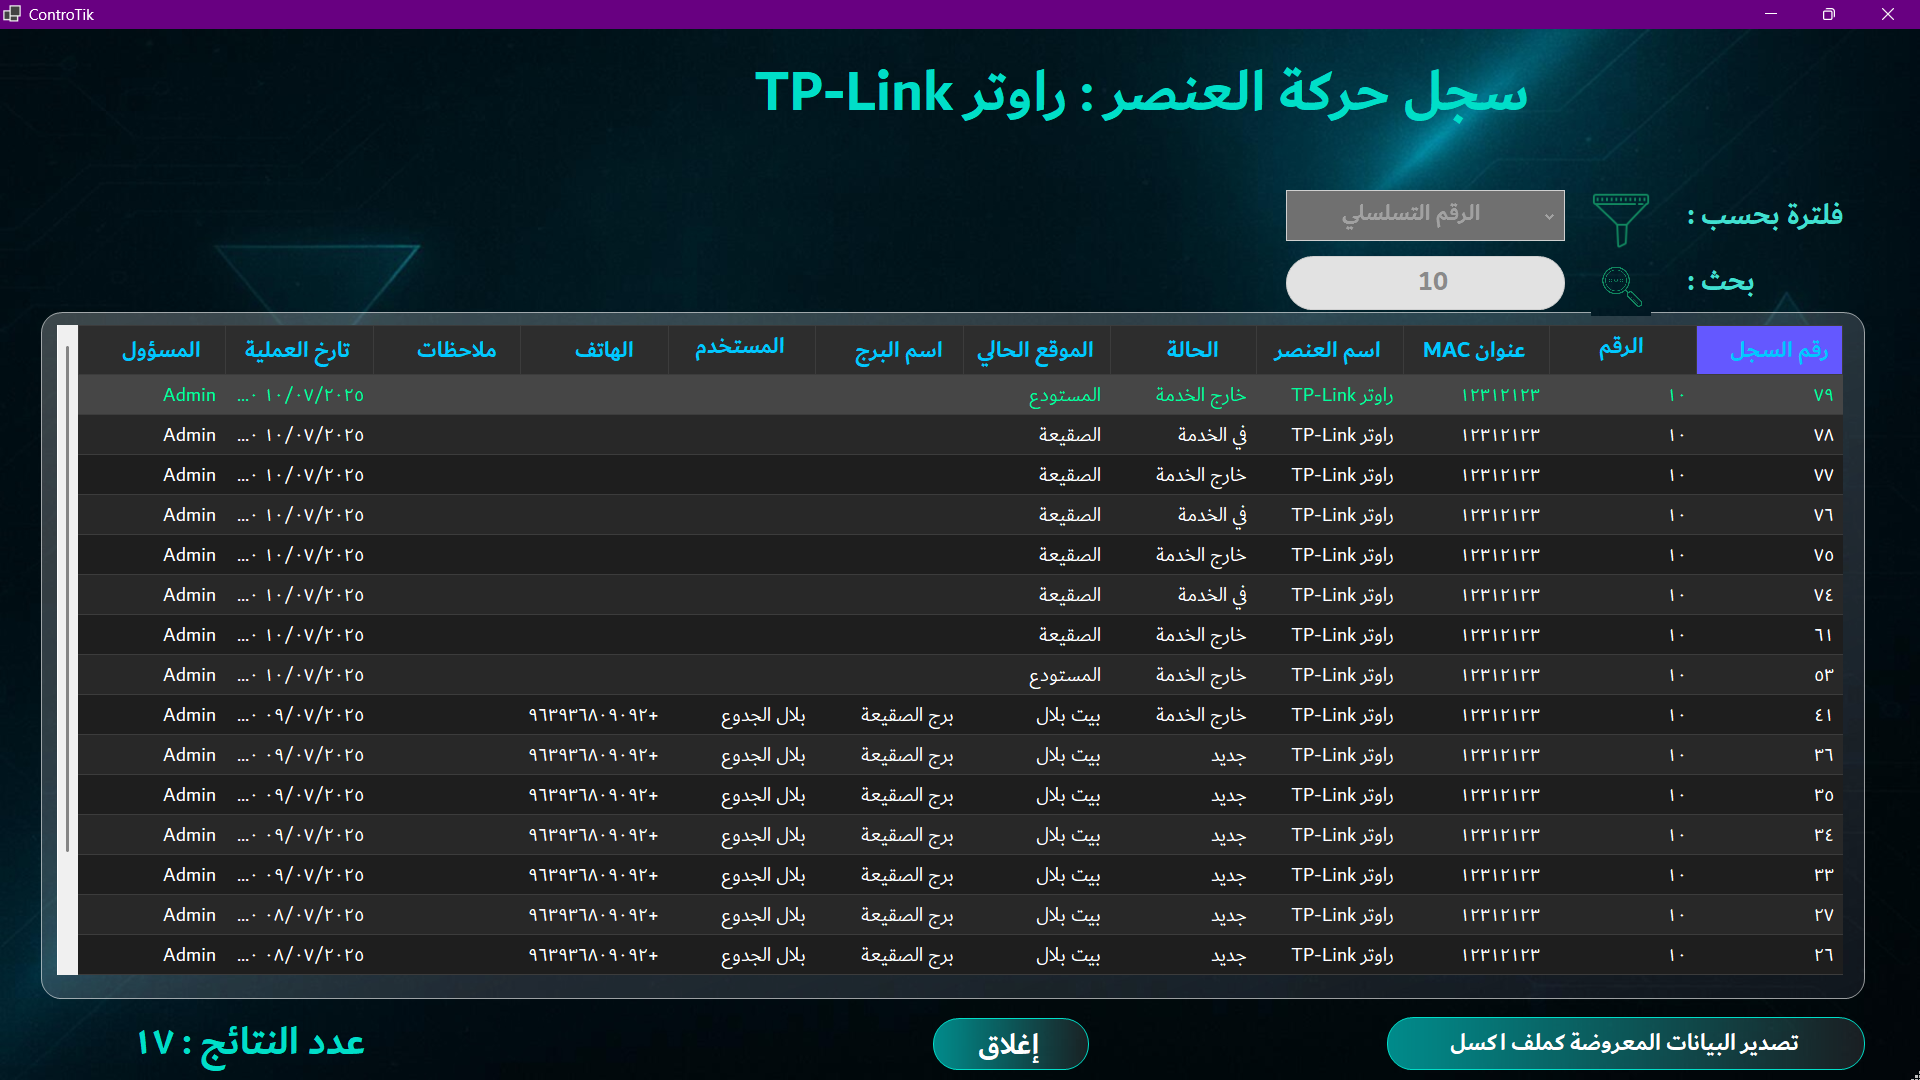Click the تارخ العملية column header
The image size is (1920, 1080).
[x=299, y=350]
